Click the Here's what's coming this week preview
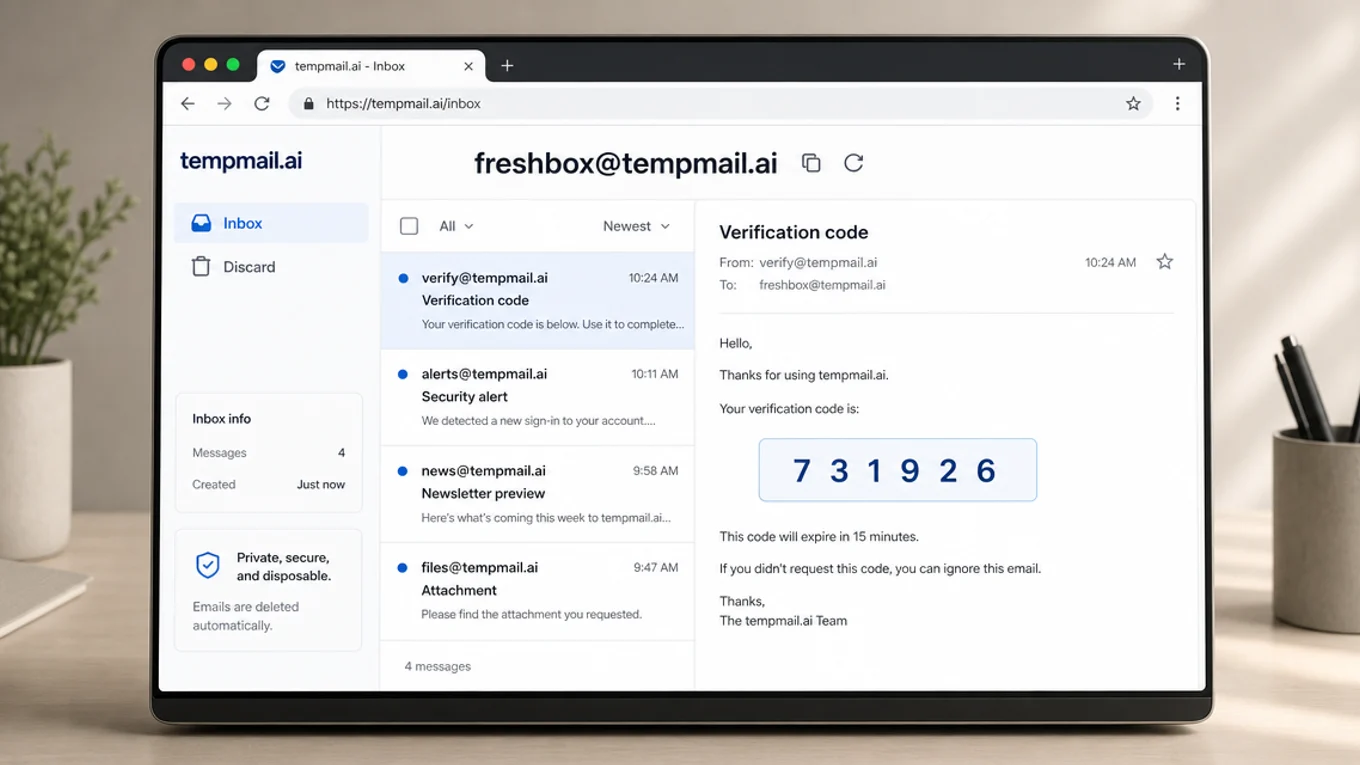 [546, 518]
